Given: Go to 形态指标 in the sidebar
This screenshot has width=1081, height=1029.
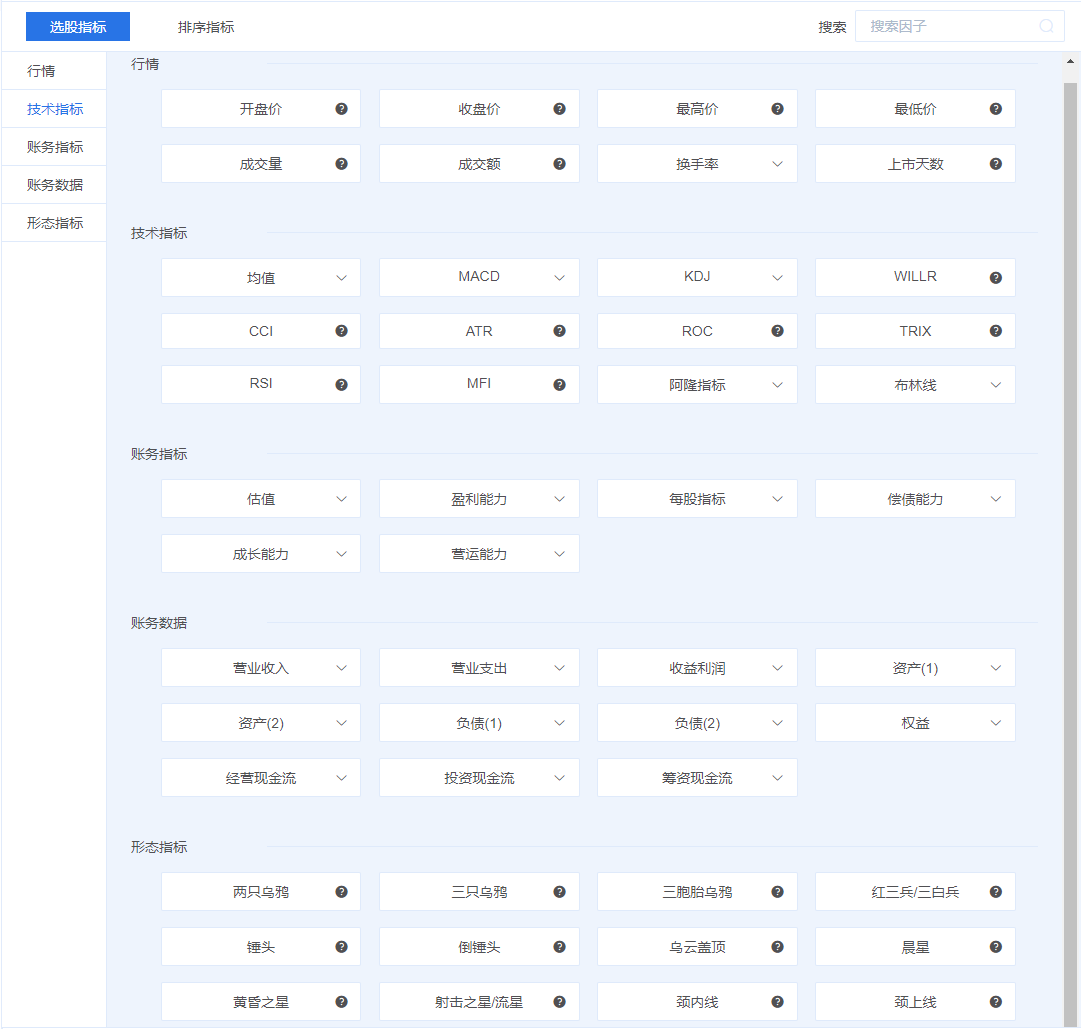Looking at the screenshot, I should (55, 223).
